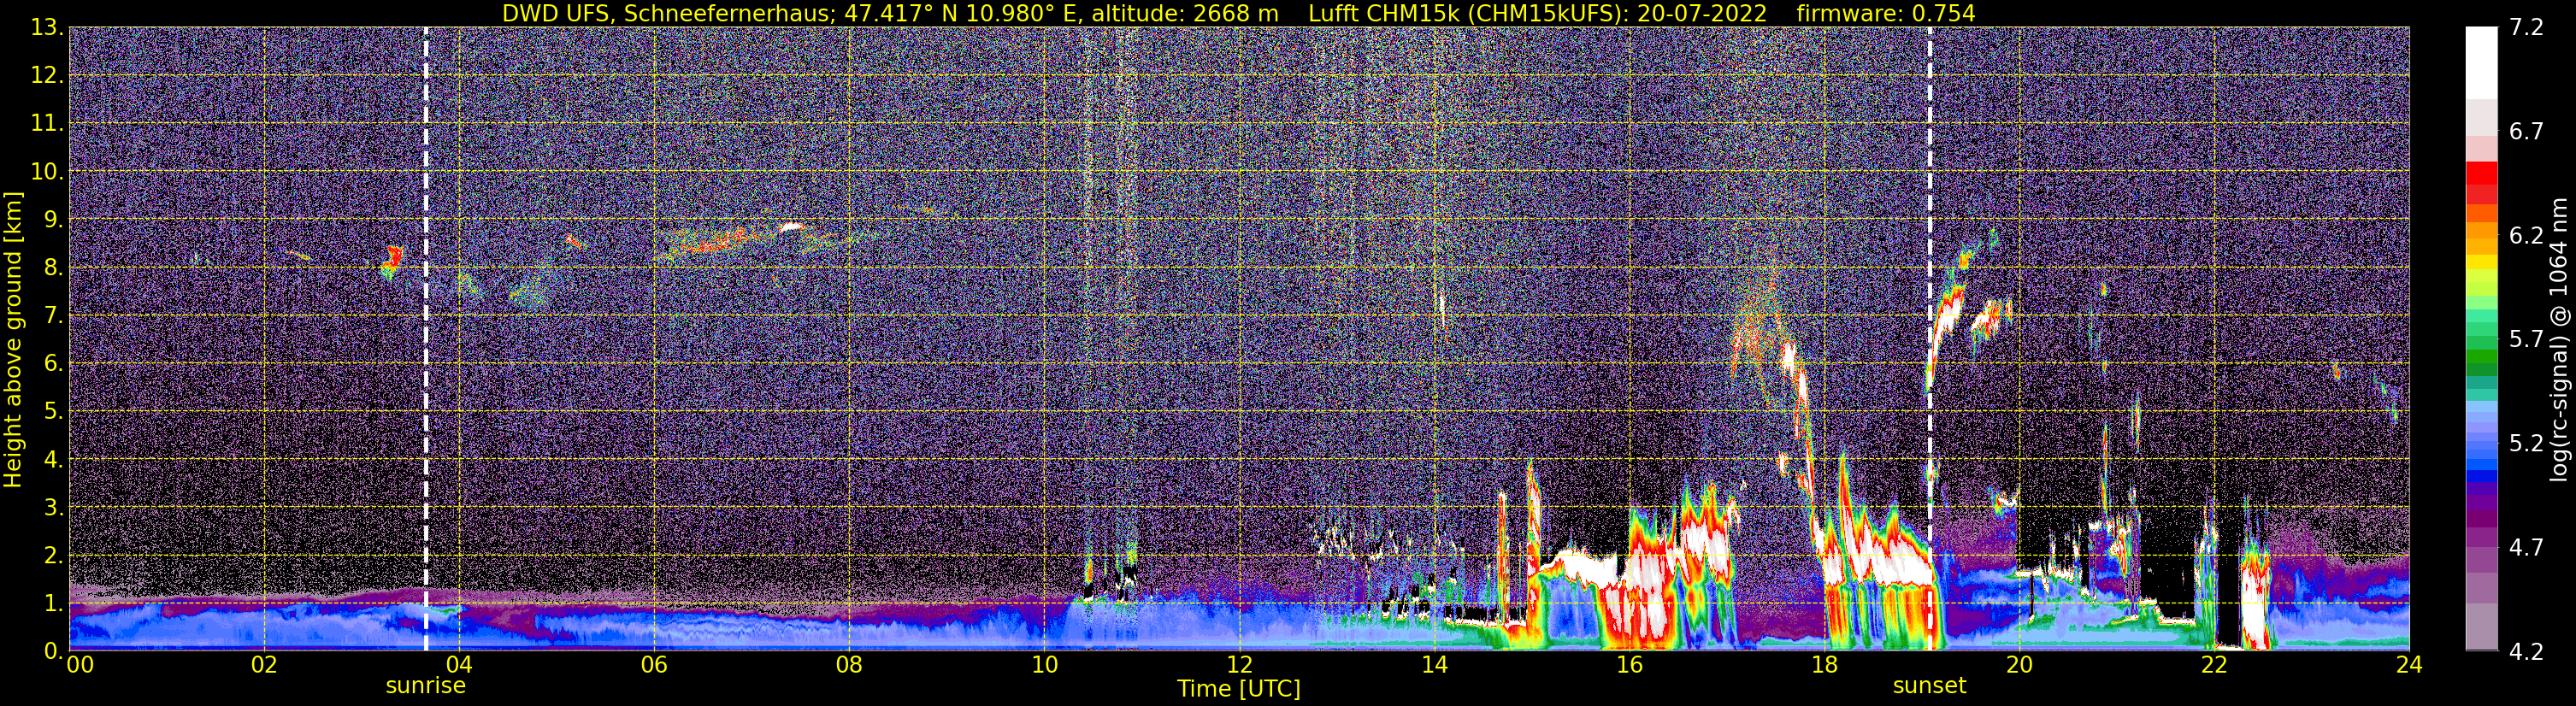This screenshot has width=2576, height=706.
Task: Pick the yellow segment of the colorbar
Action: [2481, 264]
